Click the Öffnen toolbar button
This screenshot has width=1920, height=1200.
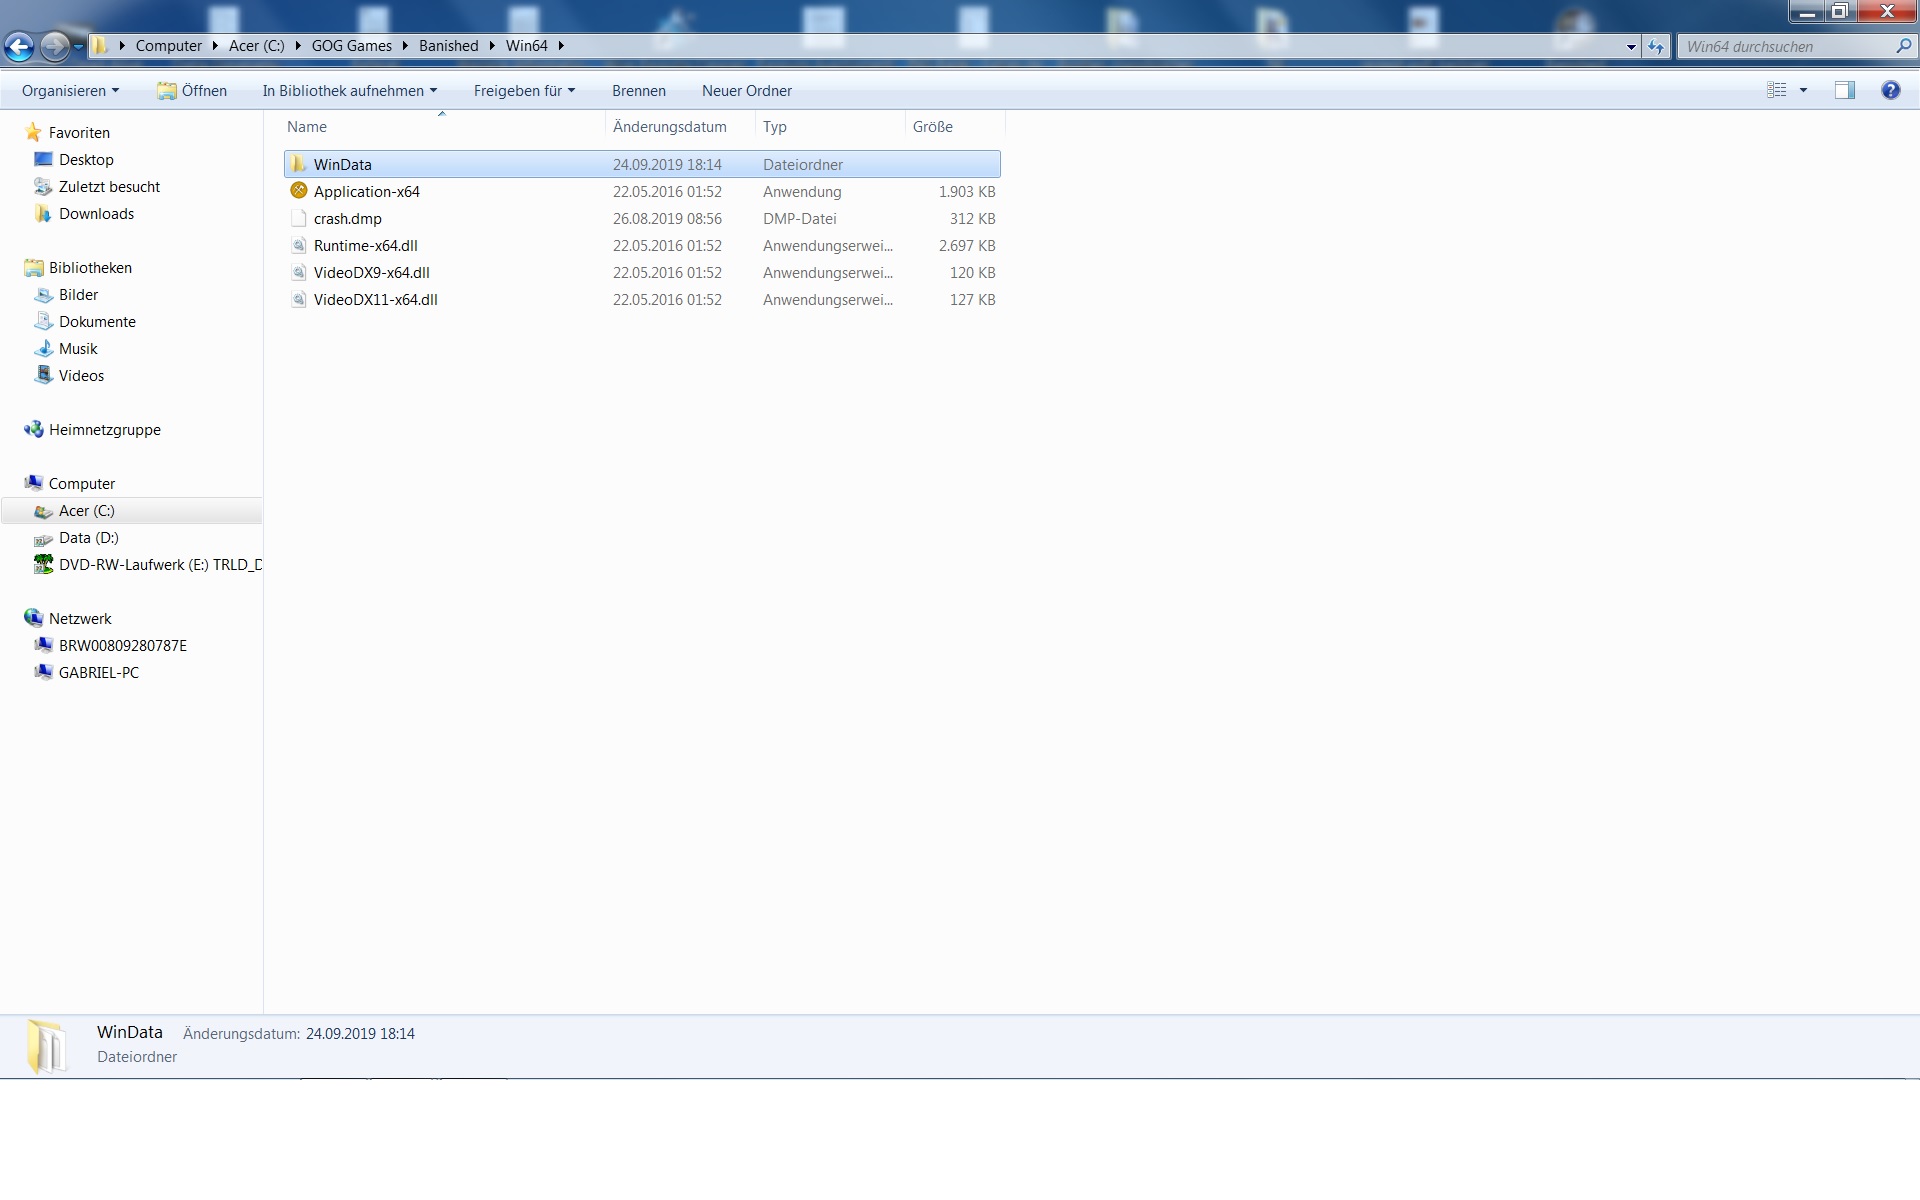click(x=192, y=91)
